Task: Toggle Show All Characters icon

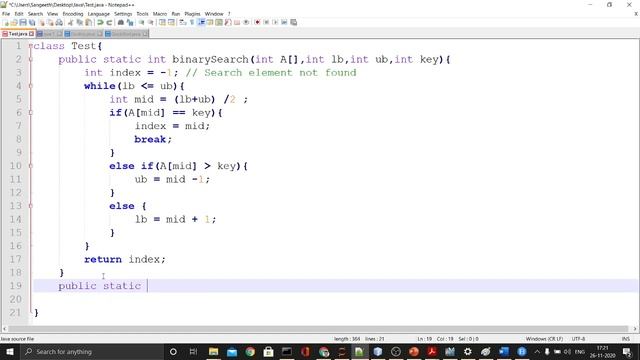Action: point(192,22)
